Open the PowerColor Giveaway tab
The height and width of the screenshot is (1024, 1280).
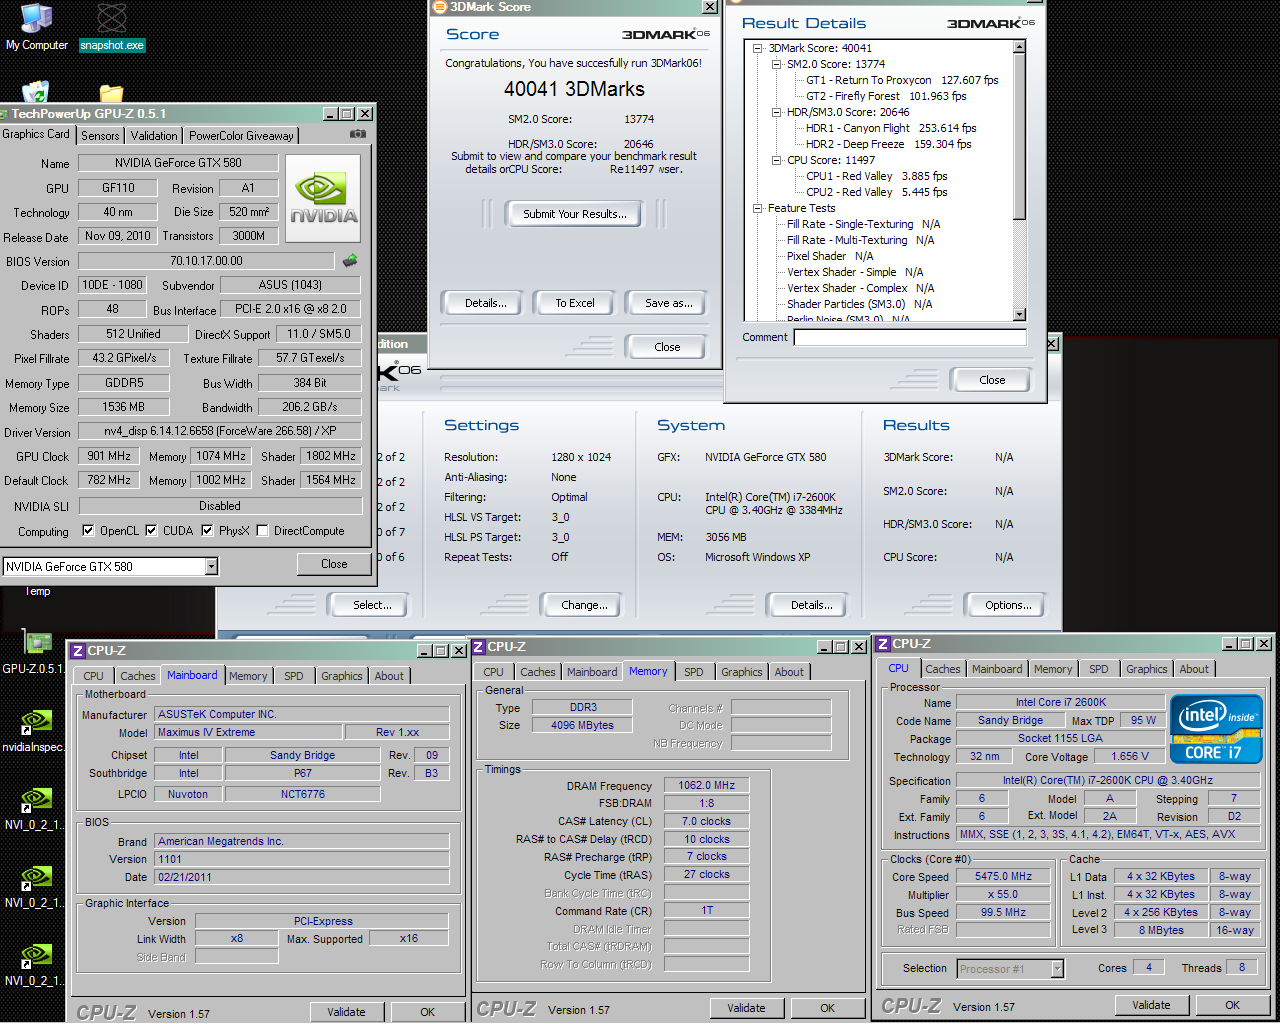241,136
